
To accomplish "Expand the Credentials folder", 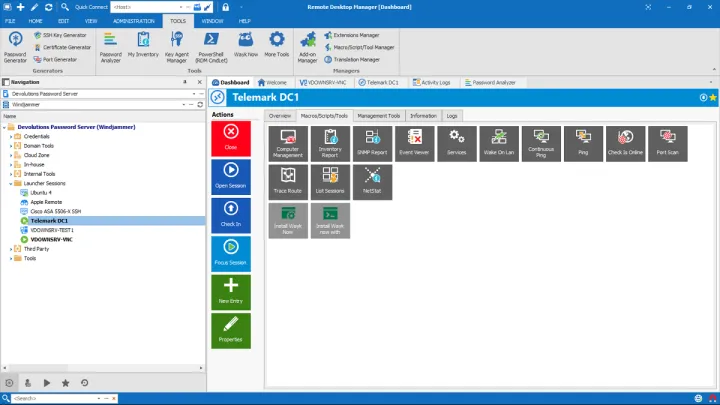I will click(x=11, y=136).
